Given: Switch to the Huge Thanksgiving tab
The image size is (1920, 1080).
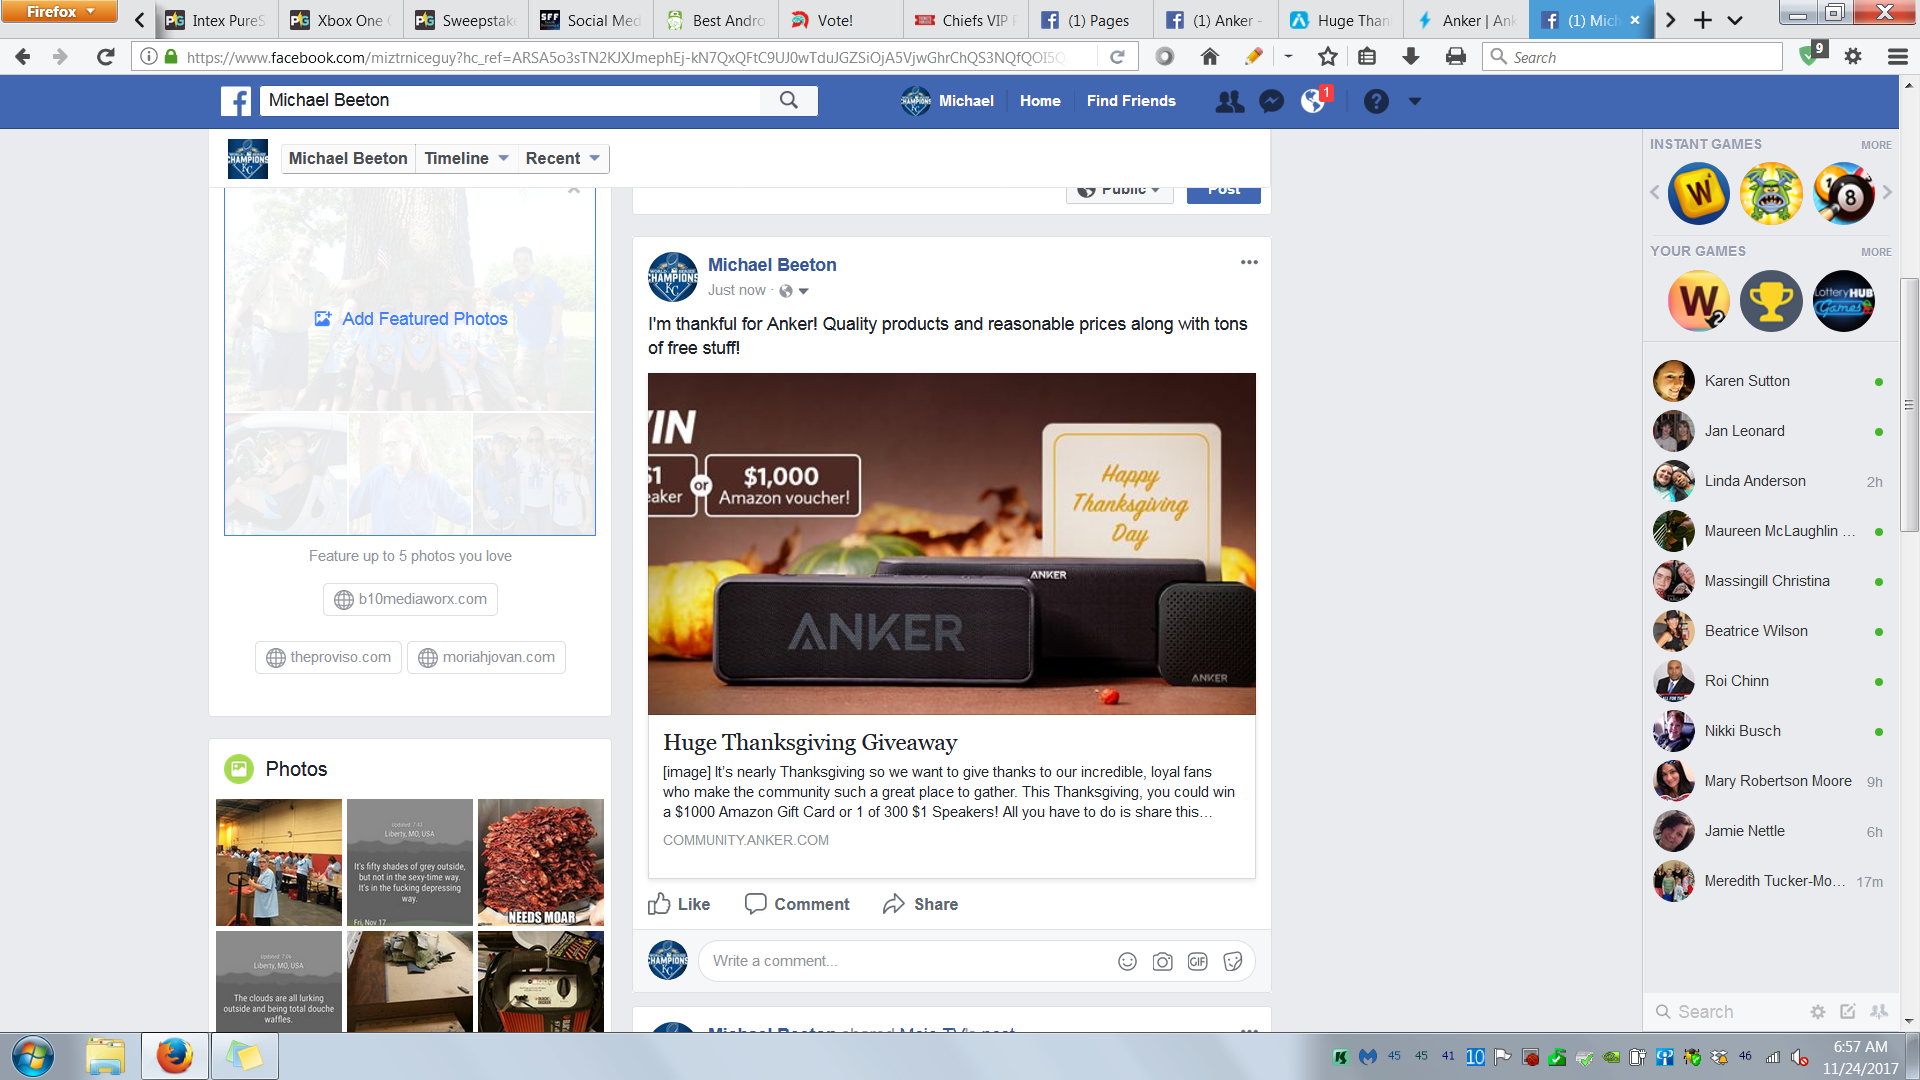Looking at the screenshot, I should coord(1340,20).
